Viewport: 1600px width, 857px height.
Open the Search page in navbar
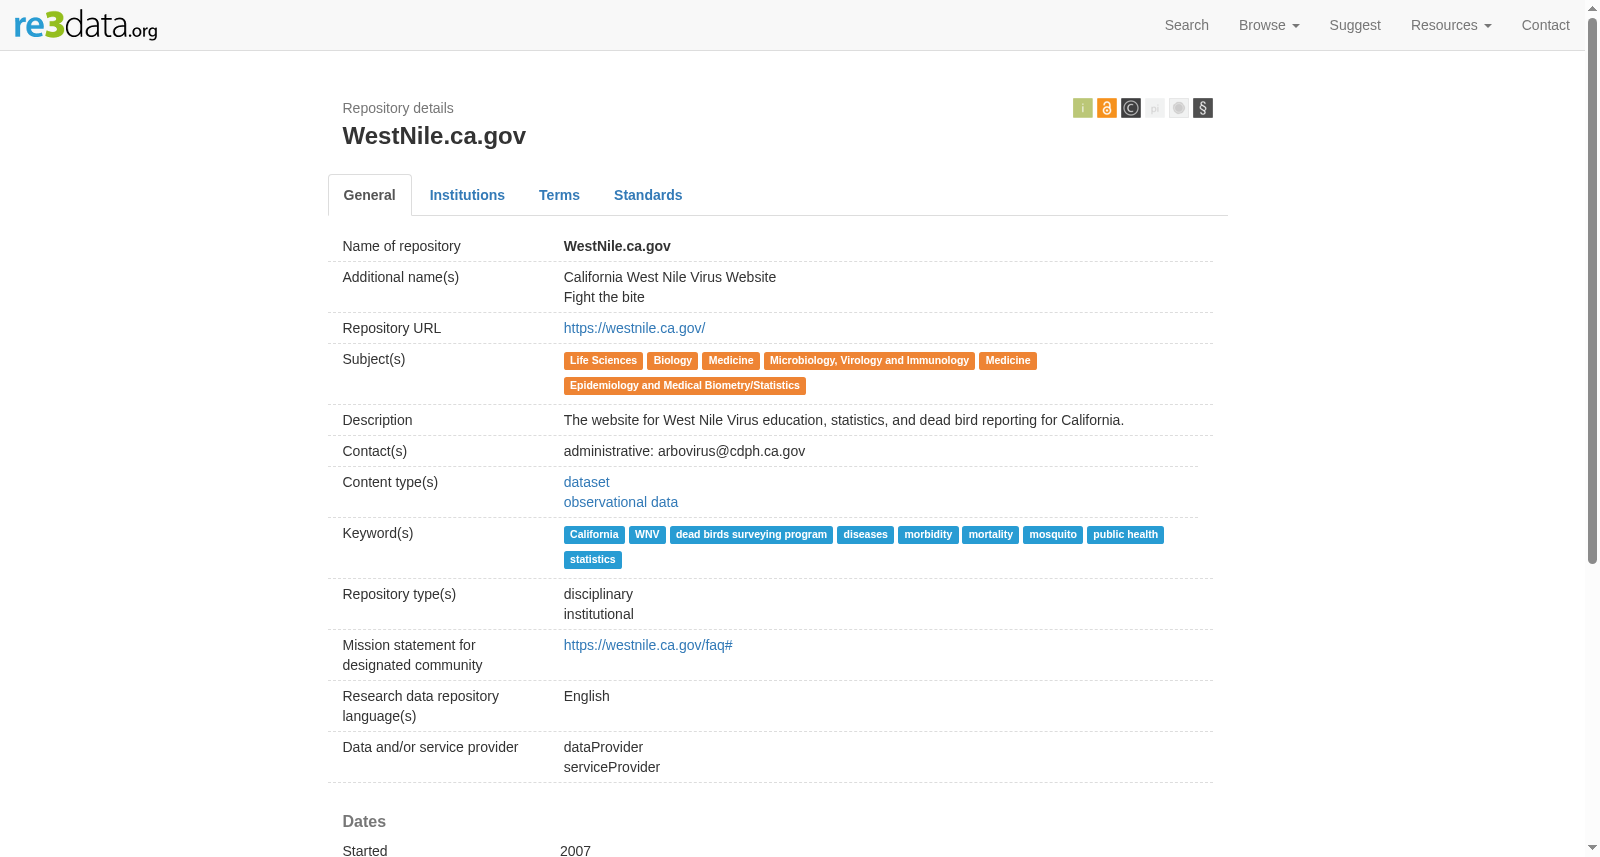(1187, 25)
